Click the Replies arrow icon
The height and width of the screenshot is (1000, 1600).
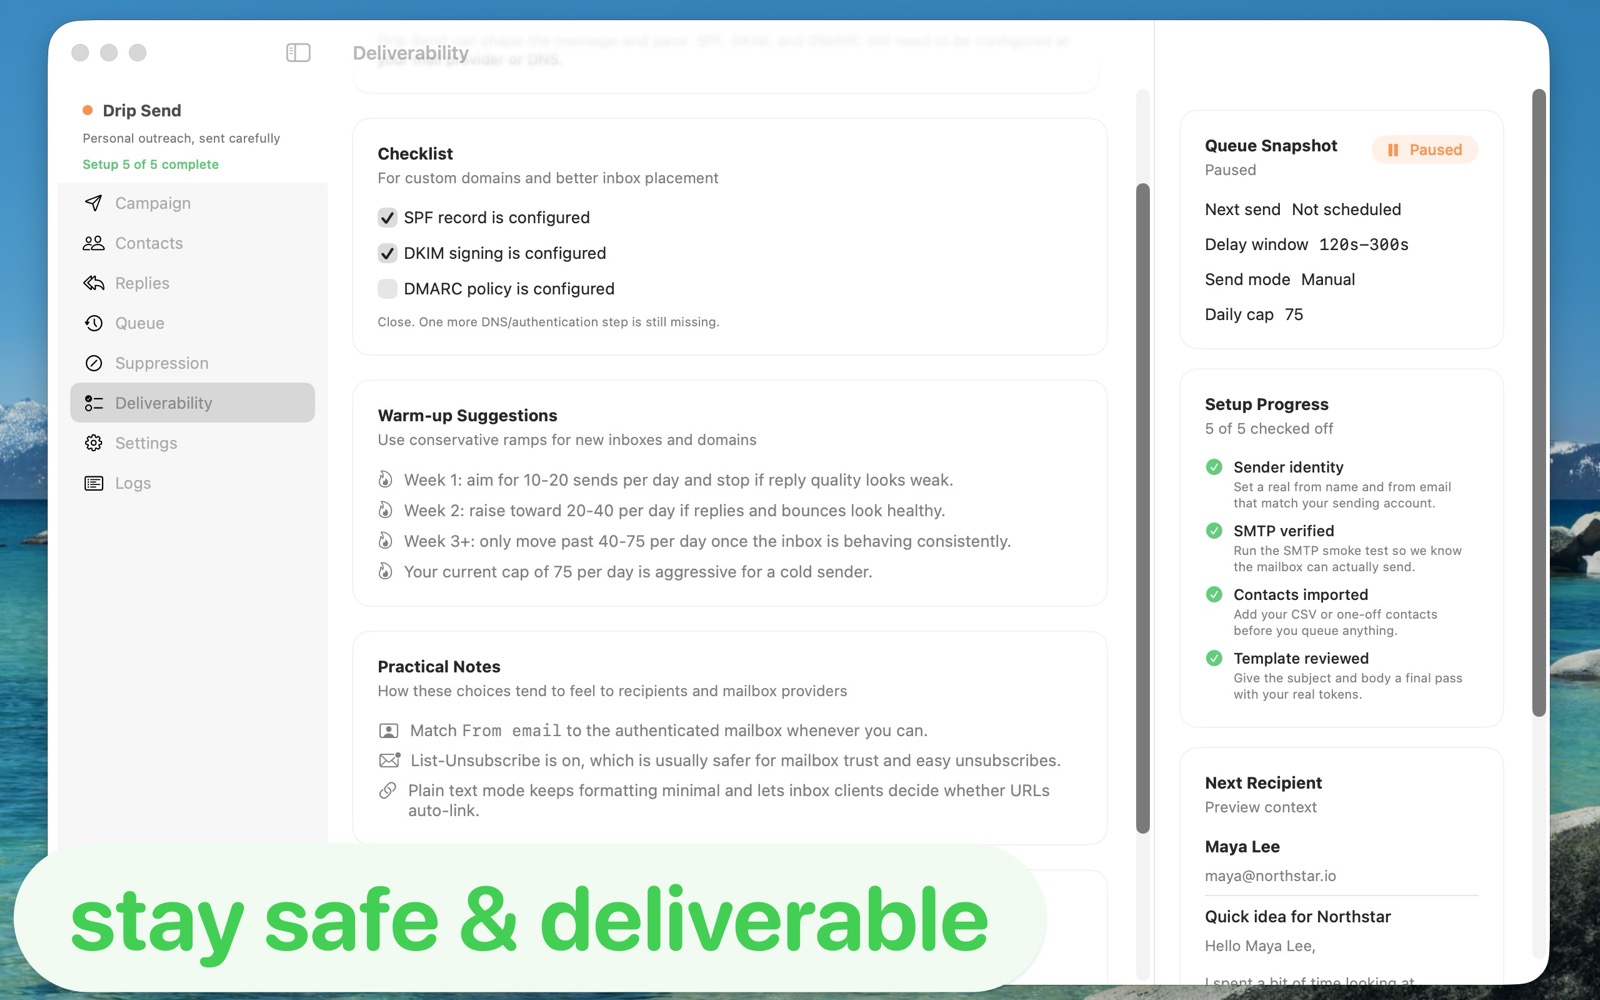pos(93,283)
